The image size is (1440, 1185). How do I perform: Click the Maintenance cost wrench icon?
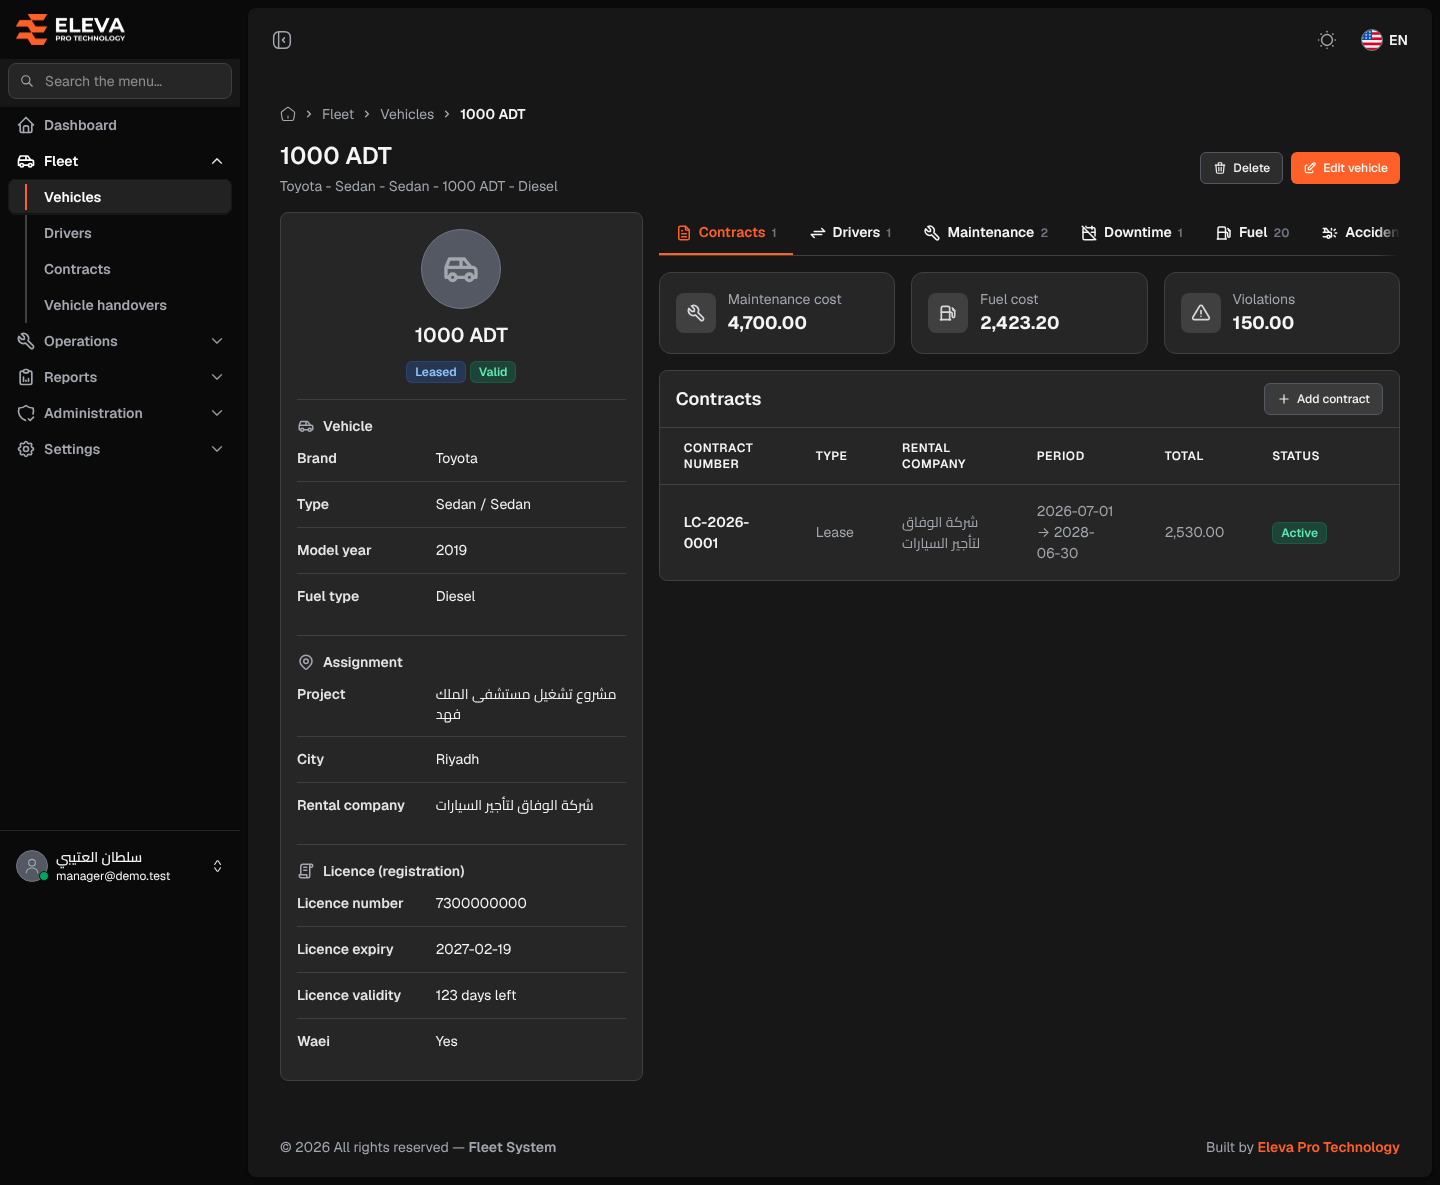[696, 313]
